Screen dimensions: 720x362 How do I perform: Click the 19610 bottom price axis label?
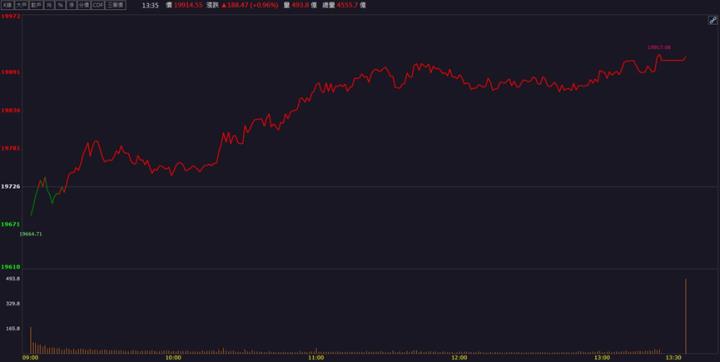coord(10,267)
